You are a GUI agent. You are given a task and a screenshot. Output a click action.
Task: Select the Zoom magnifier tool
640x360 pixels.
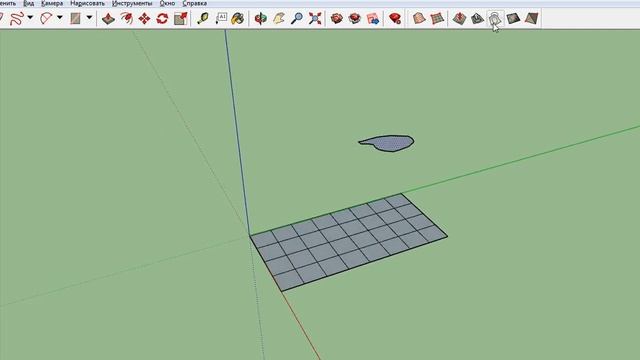(x=297, y=18)
